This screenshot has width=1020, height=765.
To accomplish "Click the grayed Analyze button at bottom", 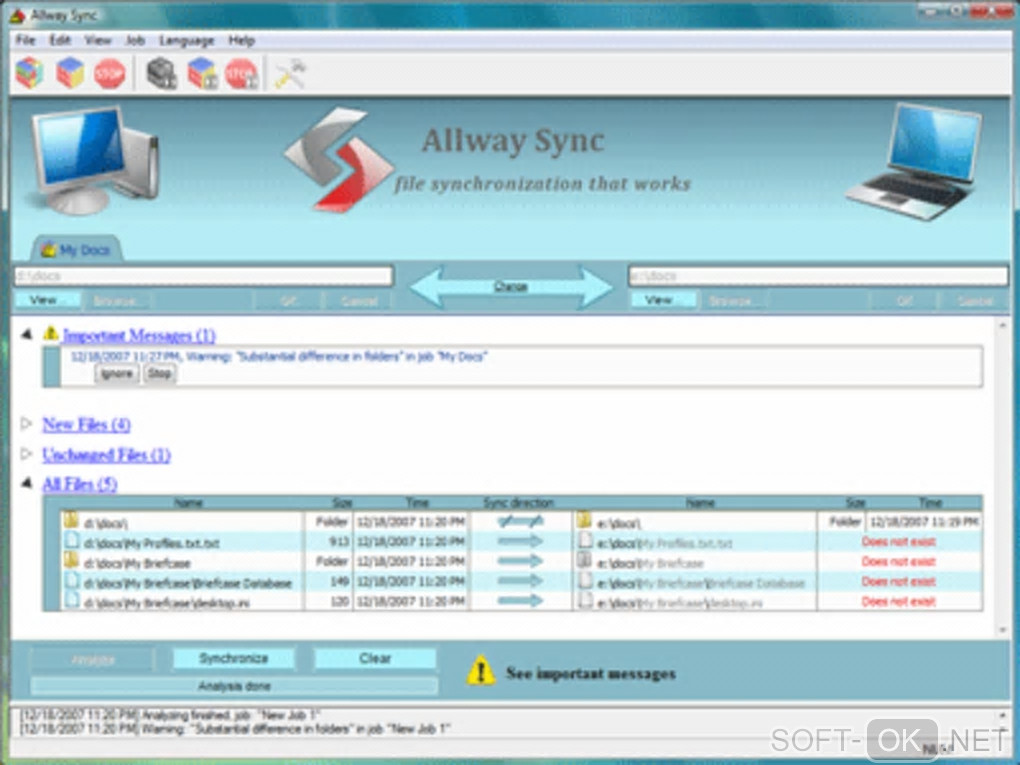I will 93,659.
